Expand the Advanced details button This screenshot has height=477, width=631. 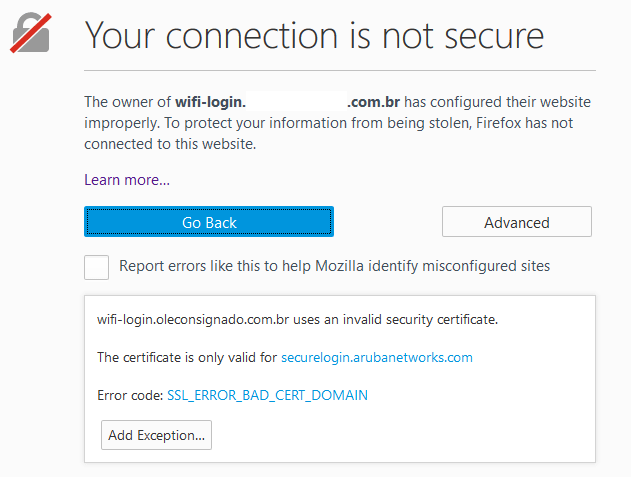coord(516,222)
